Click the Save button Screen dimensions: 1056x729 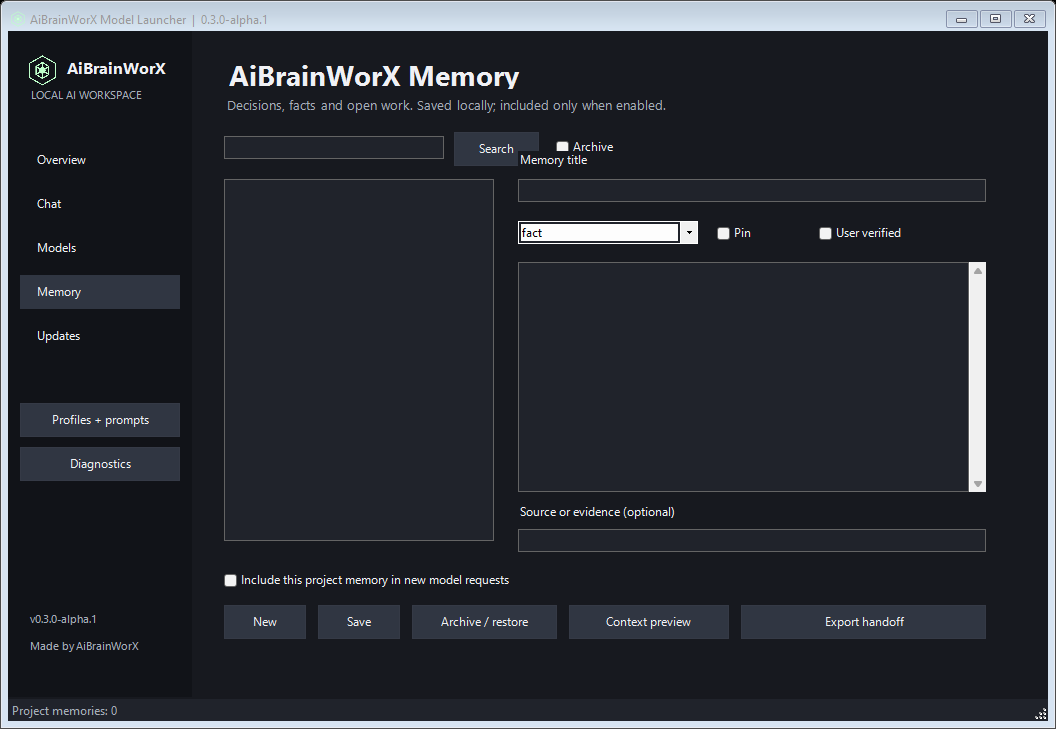pos(359,622)
